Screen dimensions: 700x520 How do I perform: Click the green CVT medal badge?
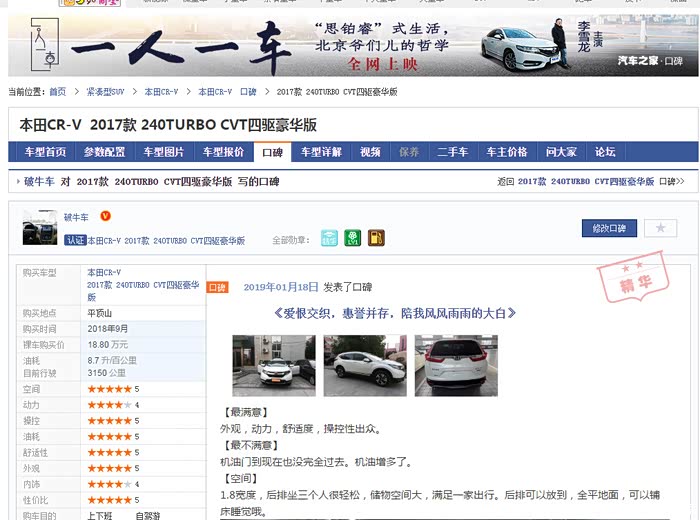tap(352, 238)
